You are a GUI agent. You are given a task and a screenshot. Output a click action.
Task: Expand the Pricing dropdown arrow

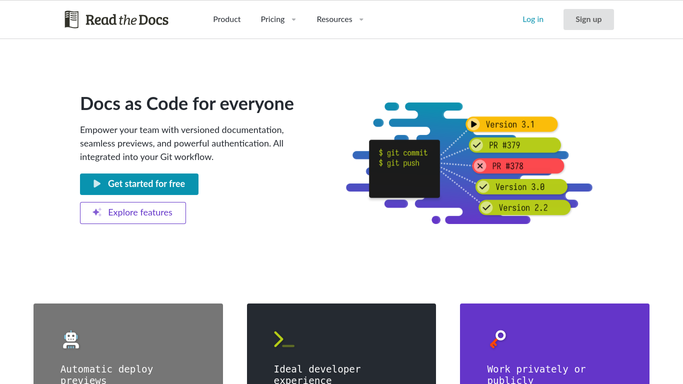294,20
